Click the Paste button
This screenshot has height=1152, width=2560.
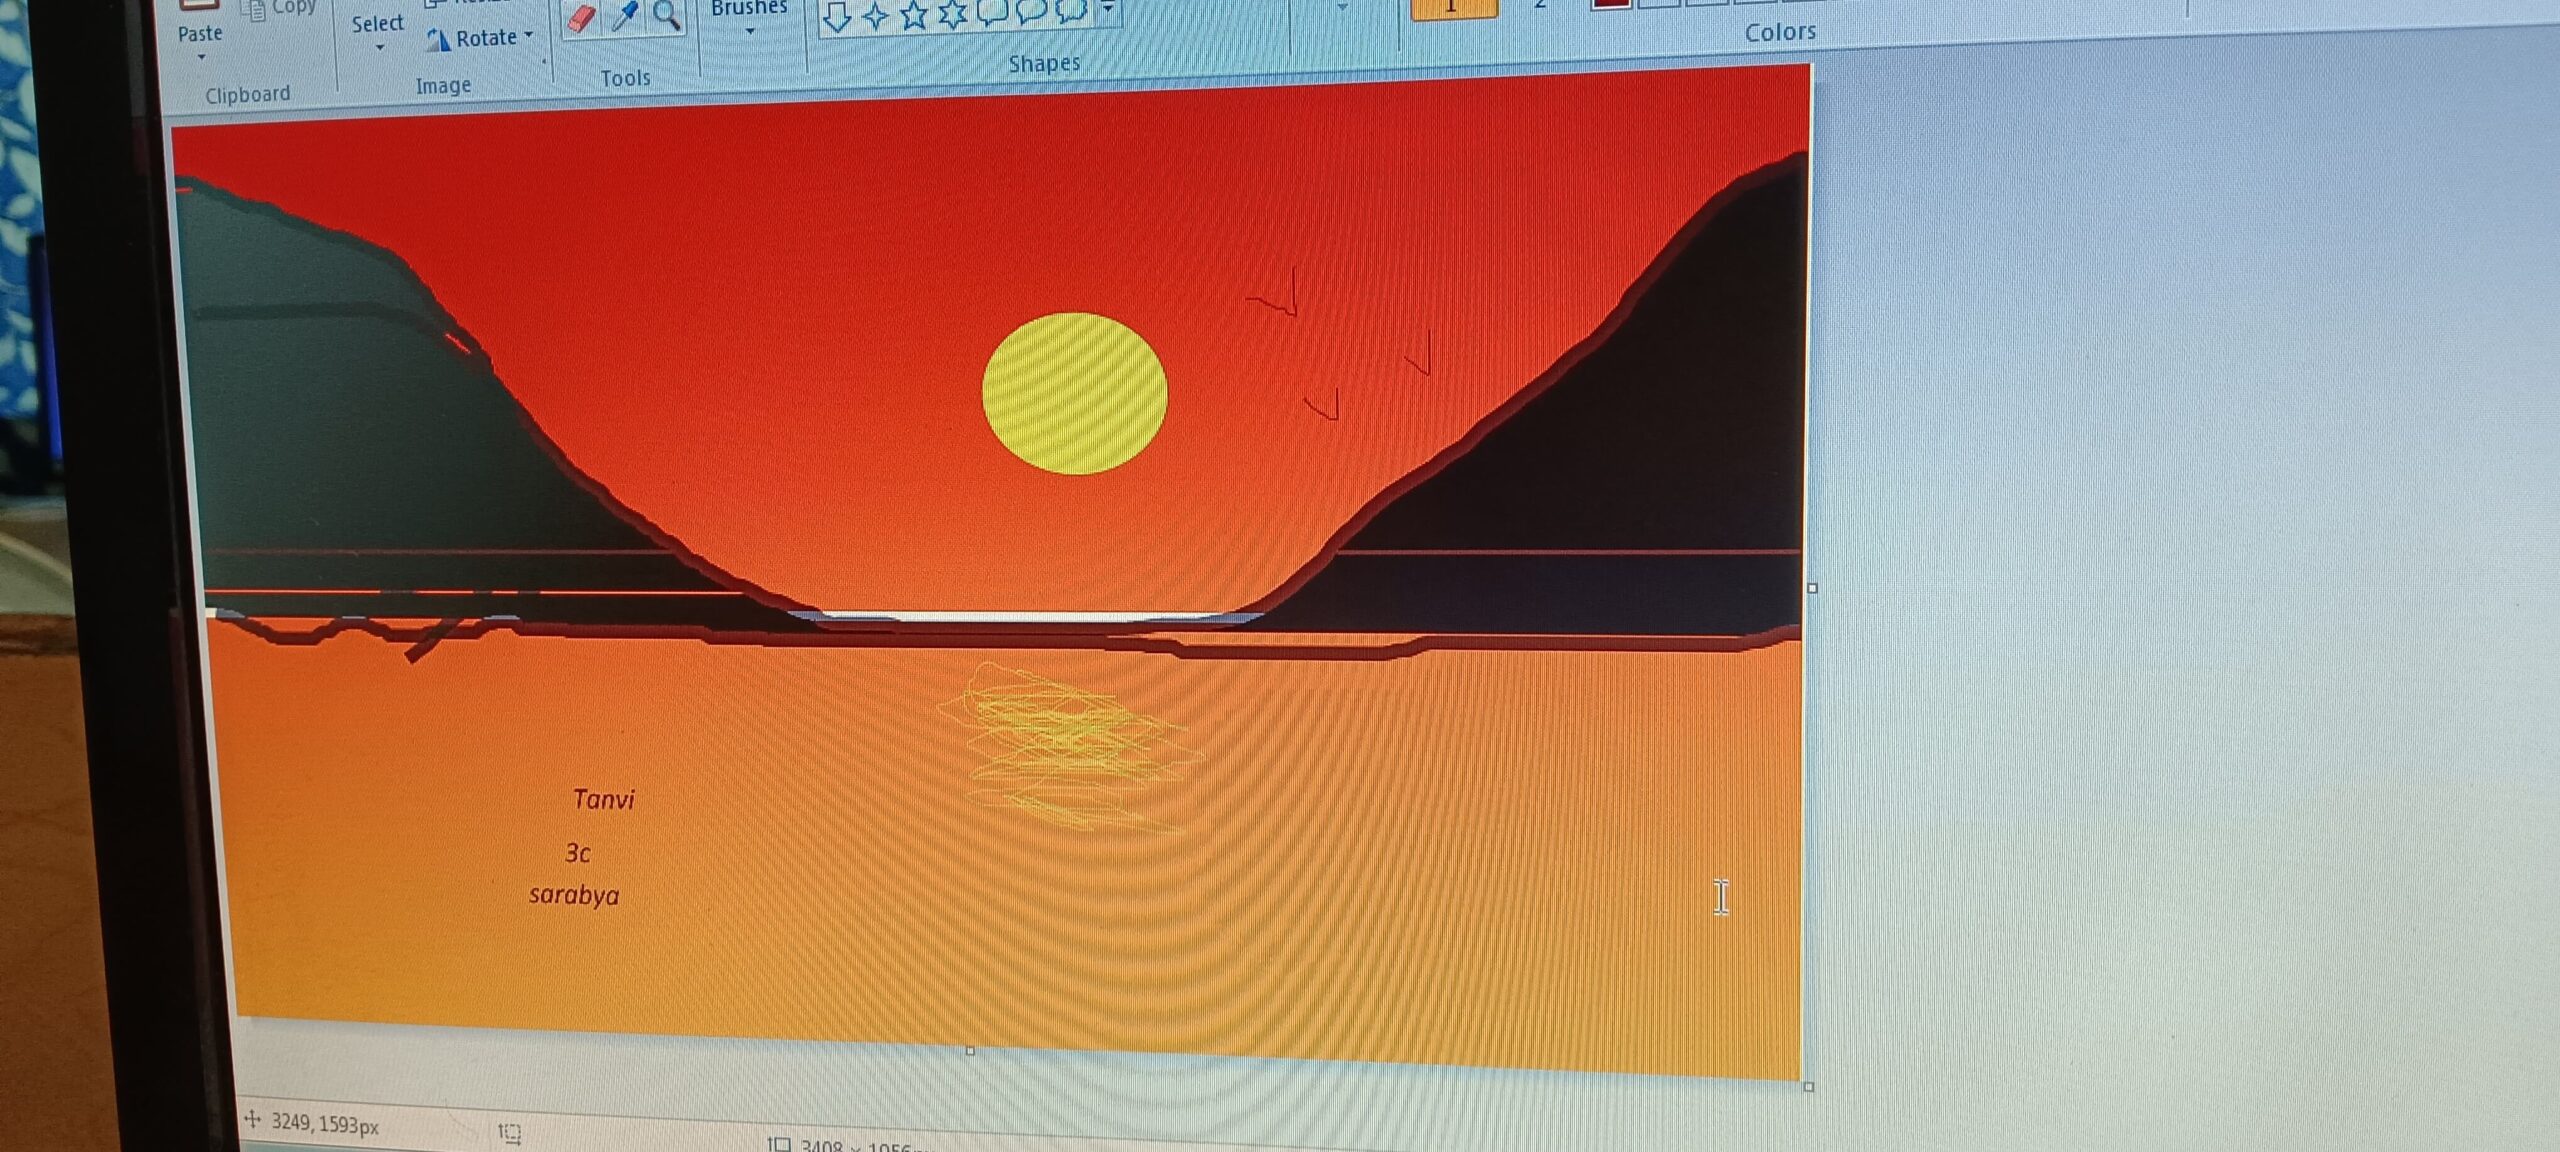click(200, 25)
